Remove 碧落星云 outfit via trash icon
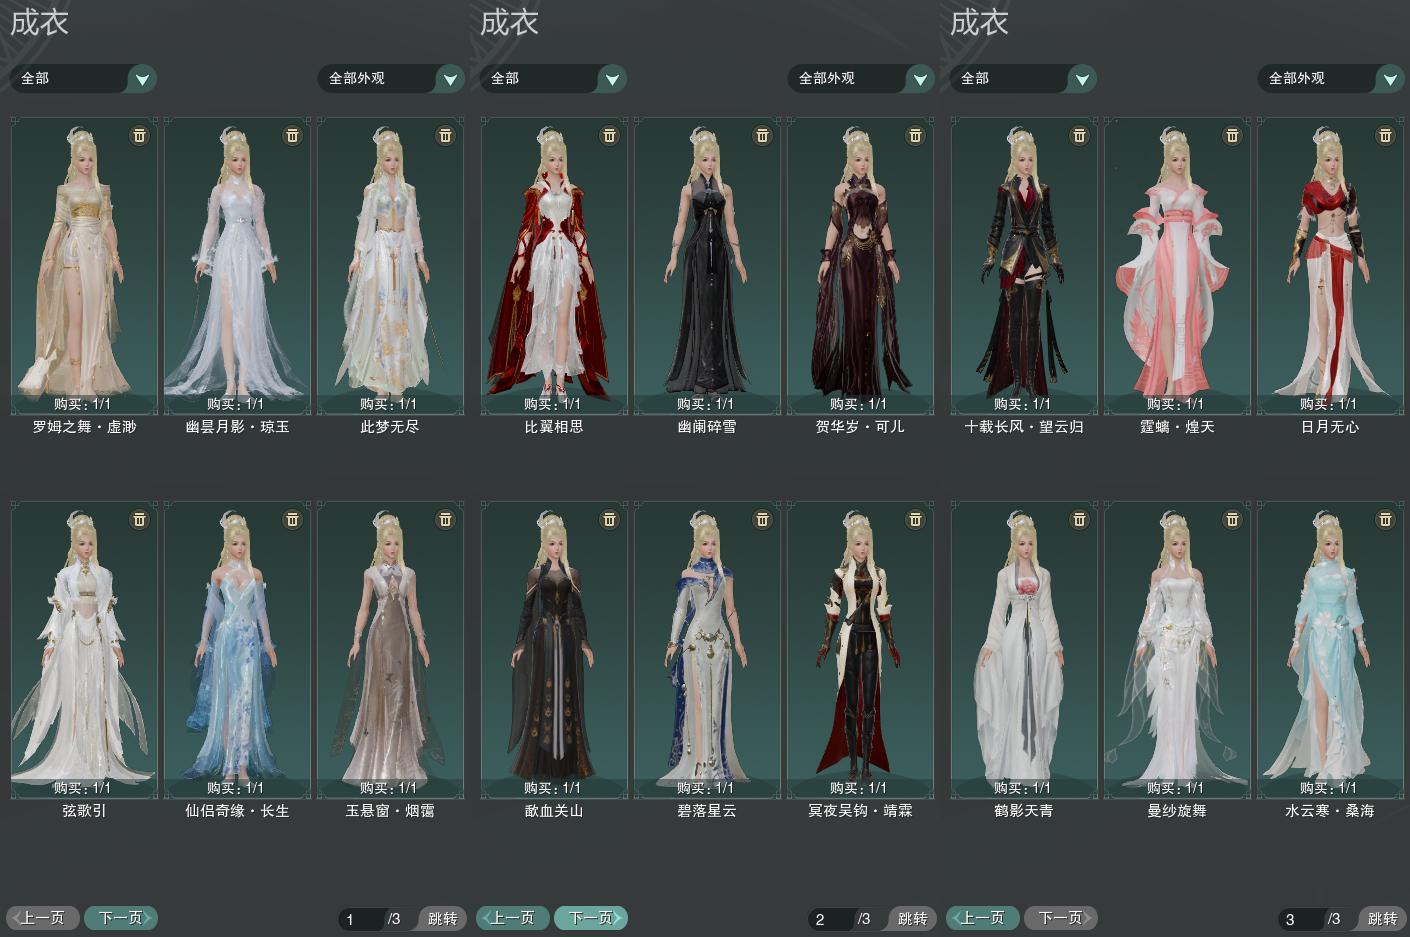 [763, 519]
